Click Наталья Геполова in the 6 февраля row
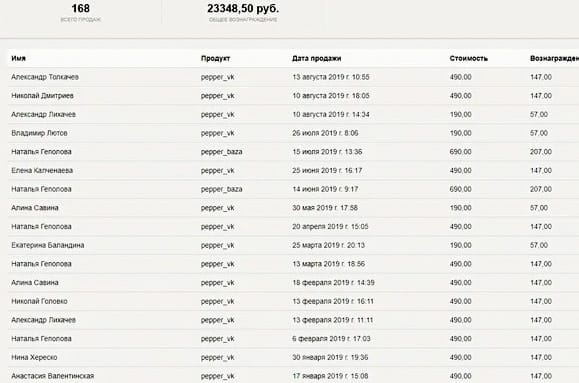579x383 pixels. coord(41,339)
